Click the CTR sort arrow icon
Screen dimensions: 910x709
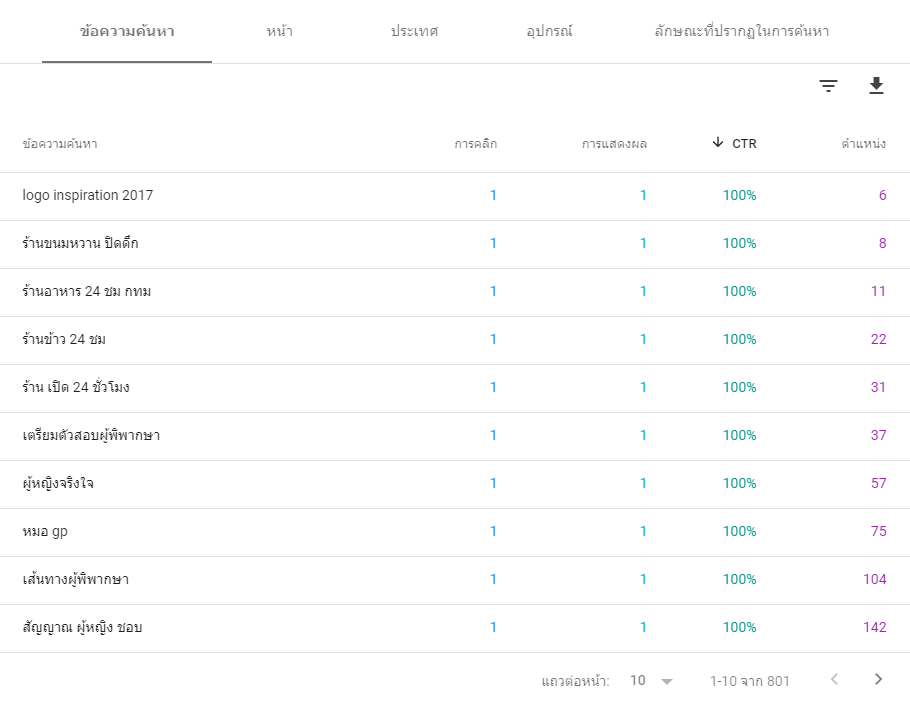click(718, 143)
